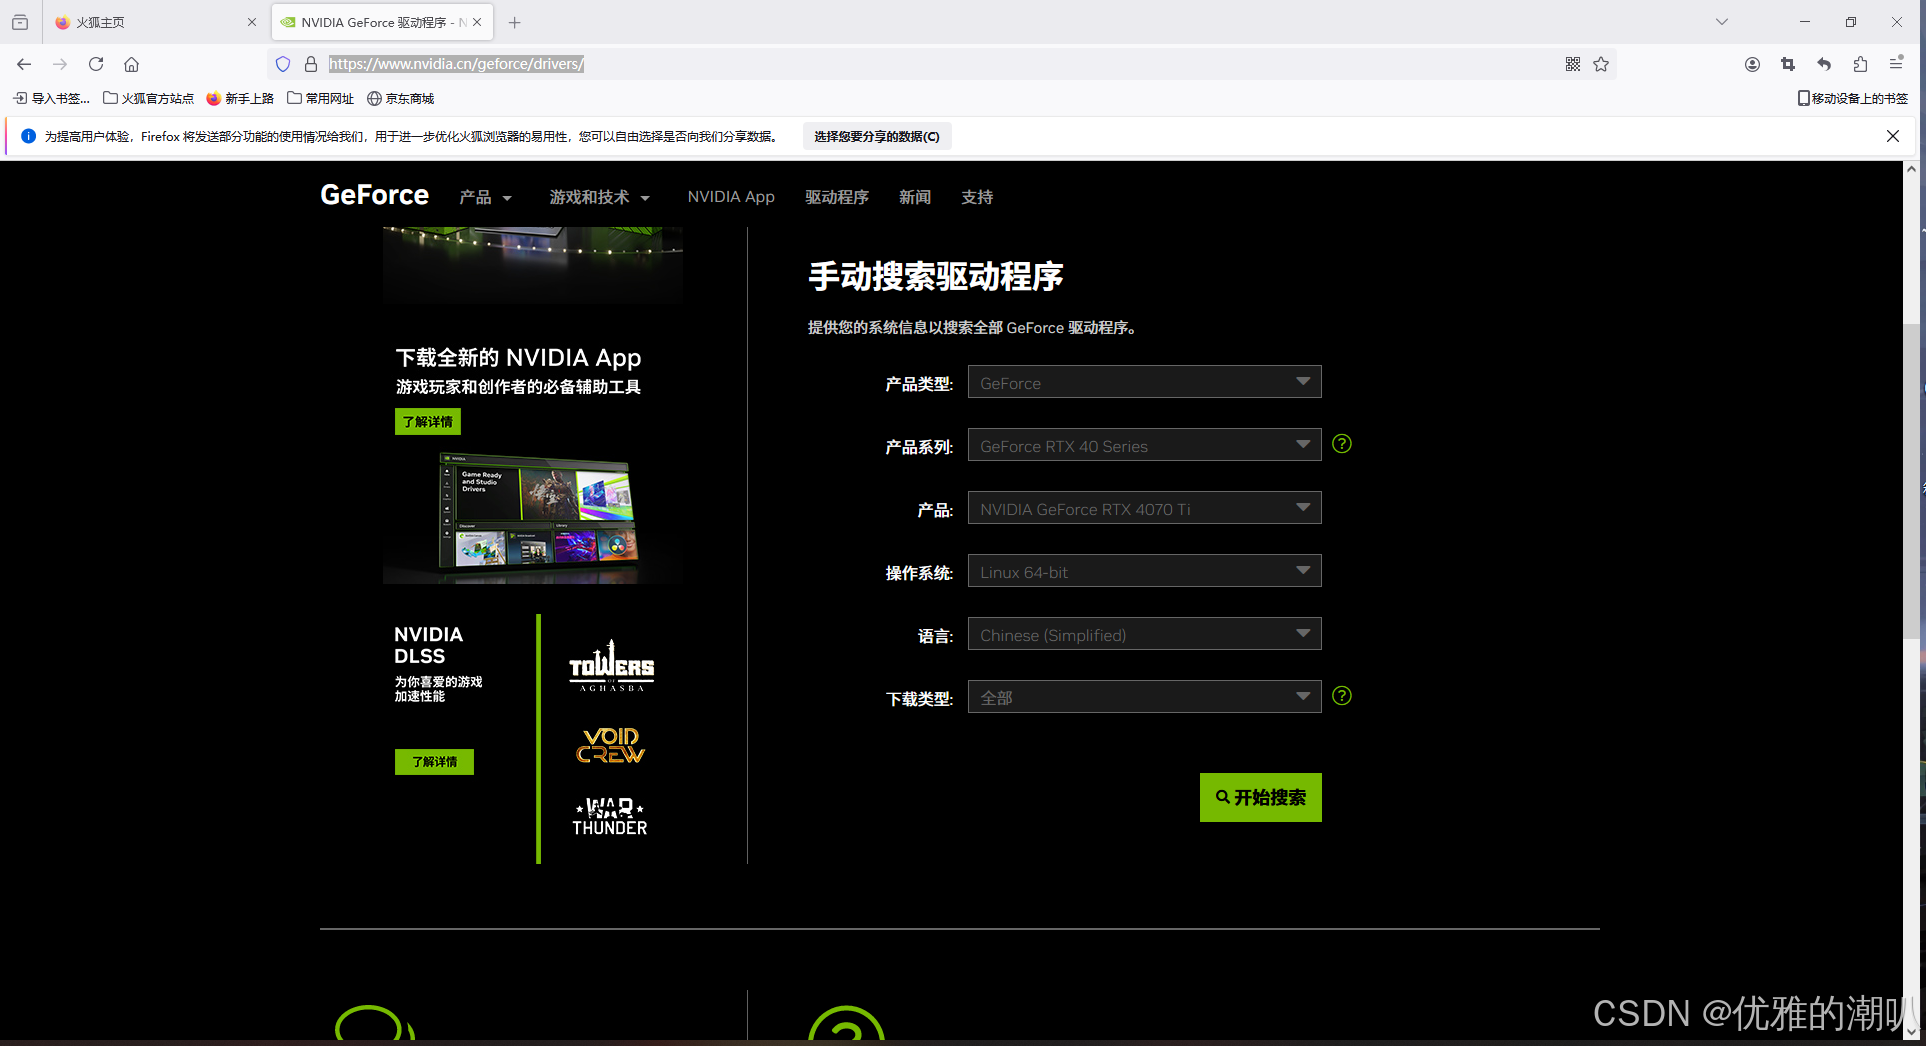Click the 开始搜索 search button

[x=1260, y=797]
